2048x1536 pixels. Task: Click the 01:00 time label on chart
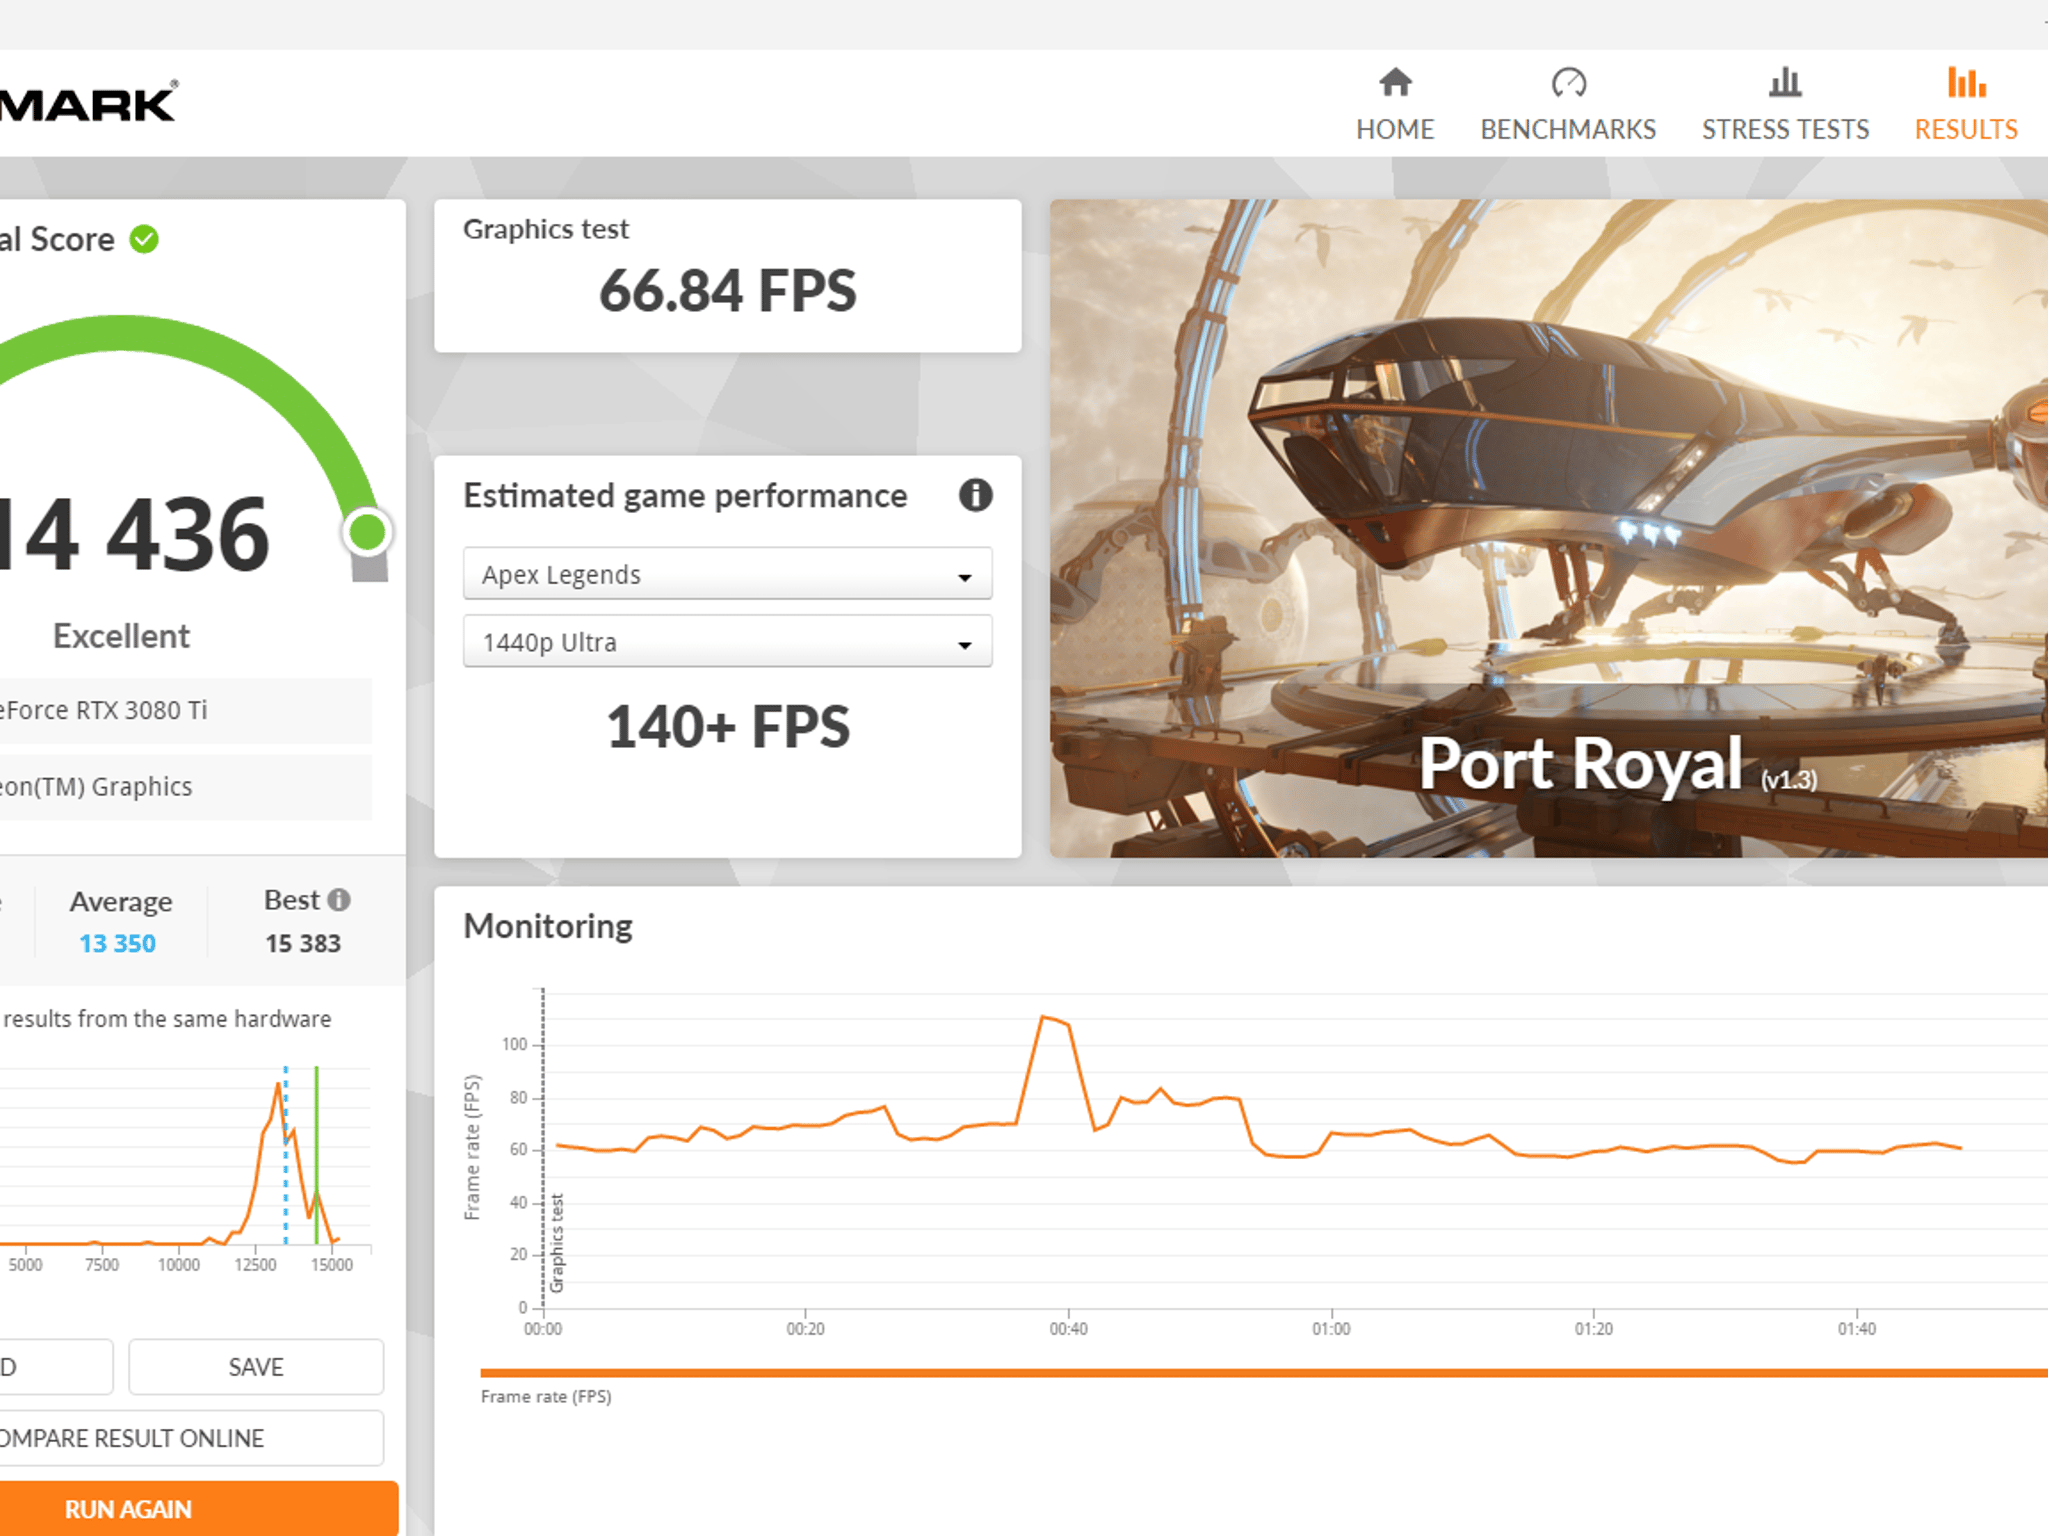pos(1331,1329)
